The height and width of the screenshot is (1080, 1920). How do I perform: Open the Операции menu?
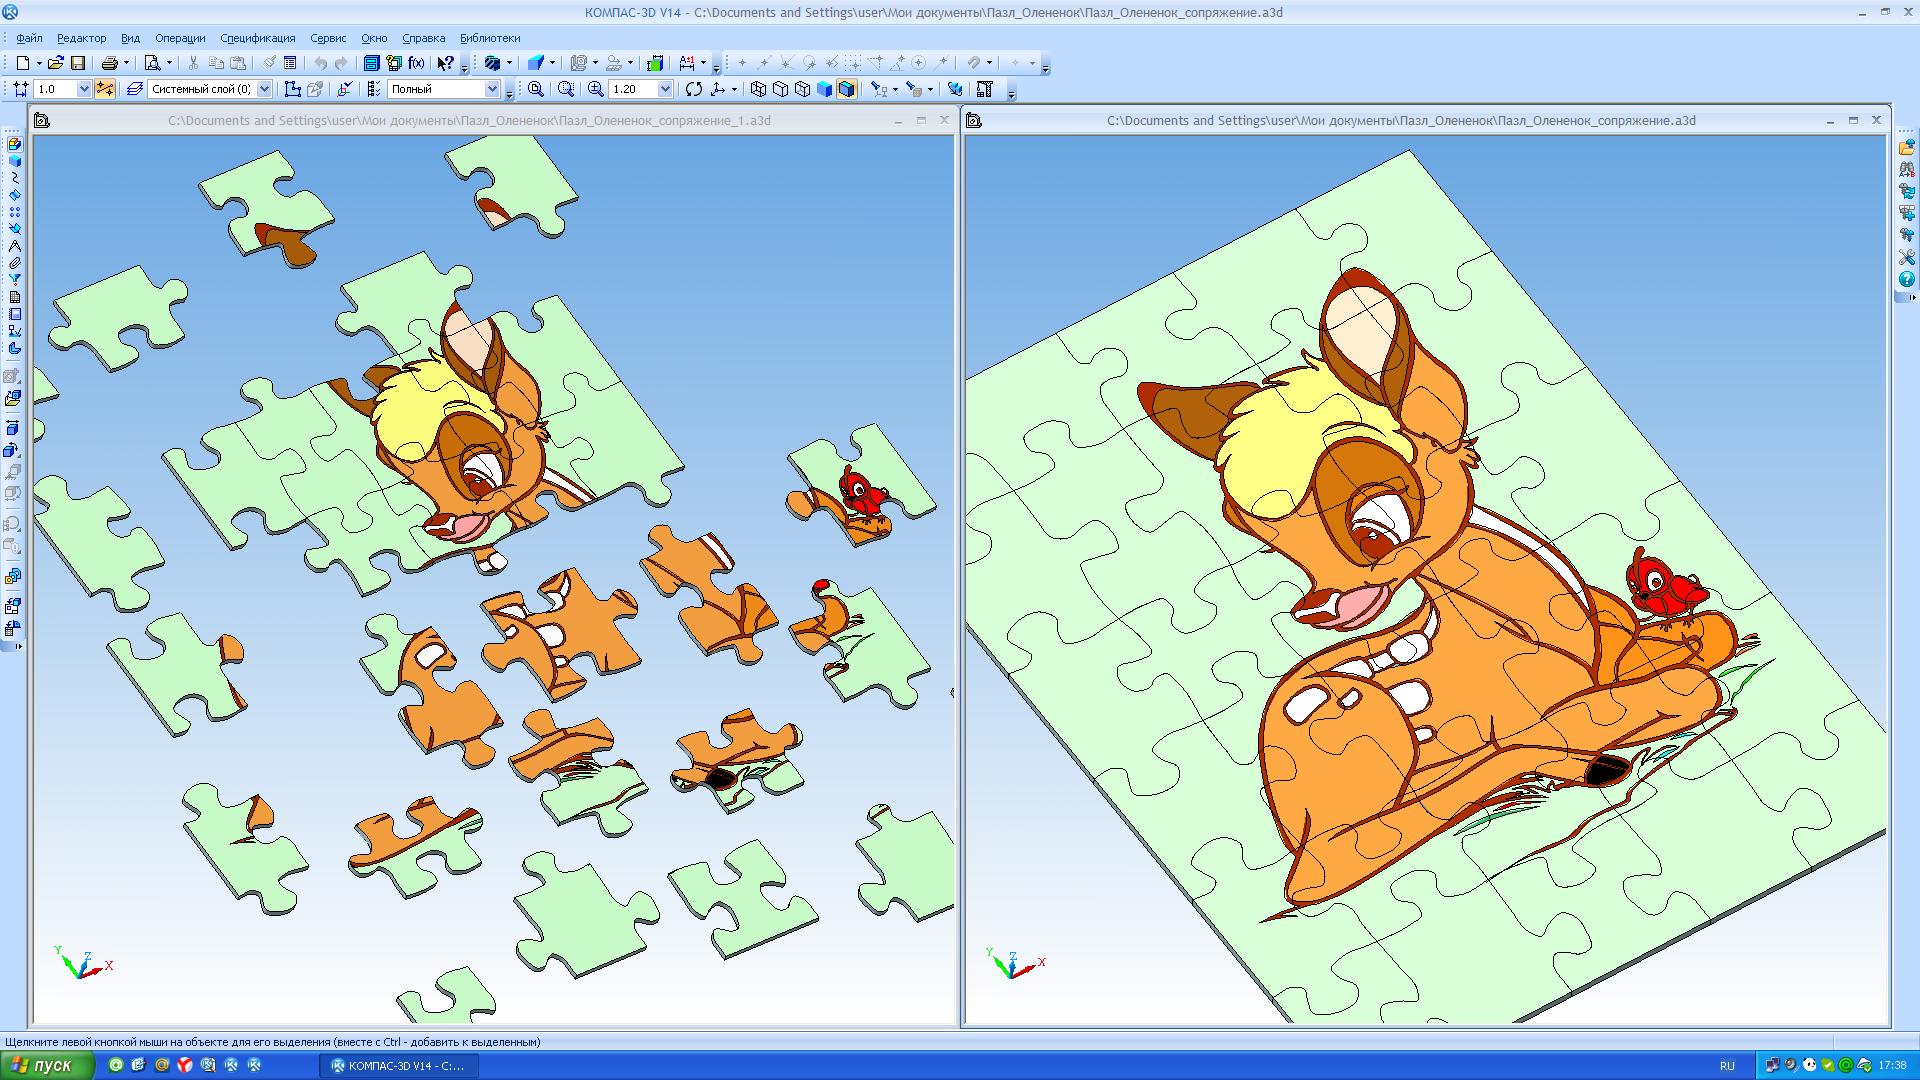click(x=180, y=38)
